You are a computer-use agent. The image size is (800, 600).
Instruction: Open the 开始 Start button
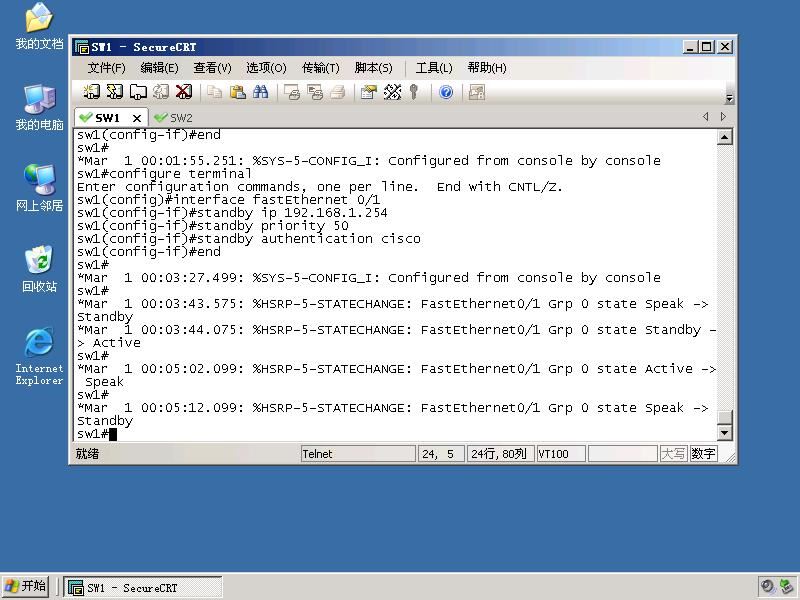[26, 586]
